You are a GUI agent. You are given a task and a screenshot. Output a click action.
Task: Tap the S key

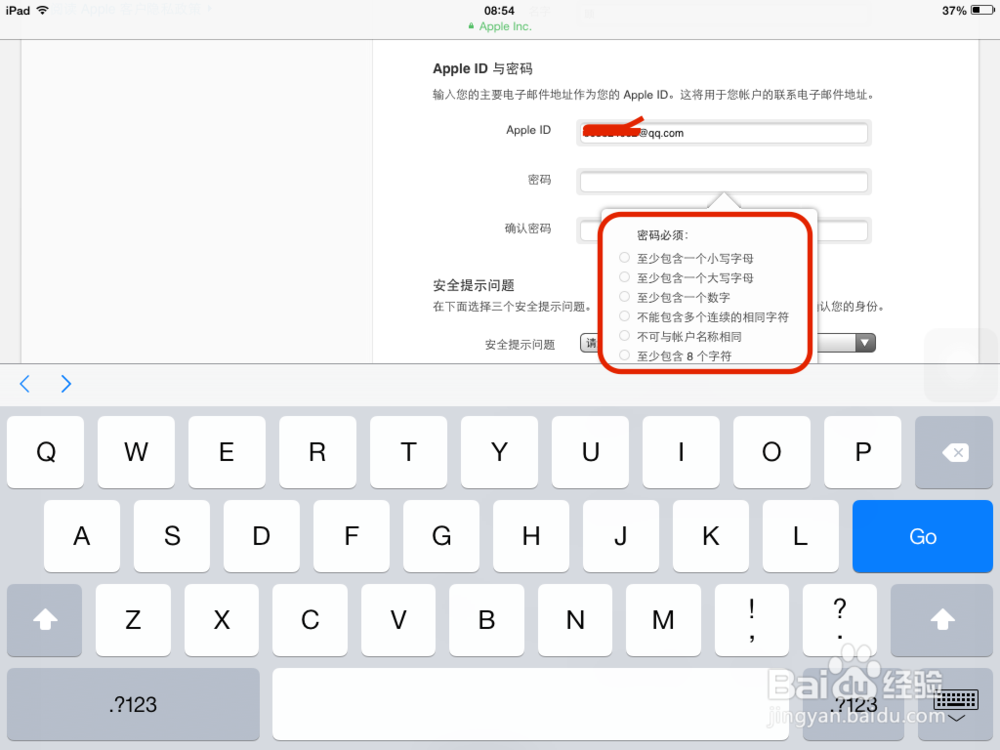tap(172, 536)
